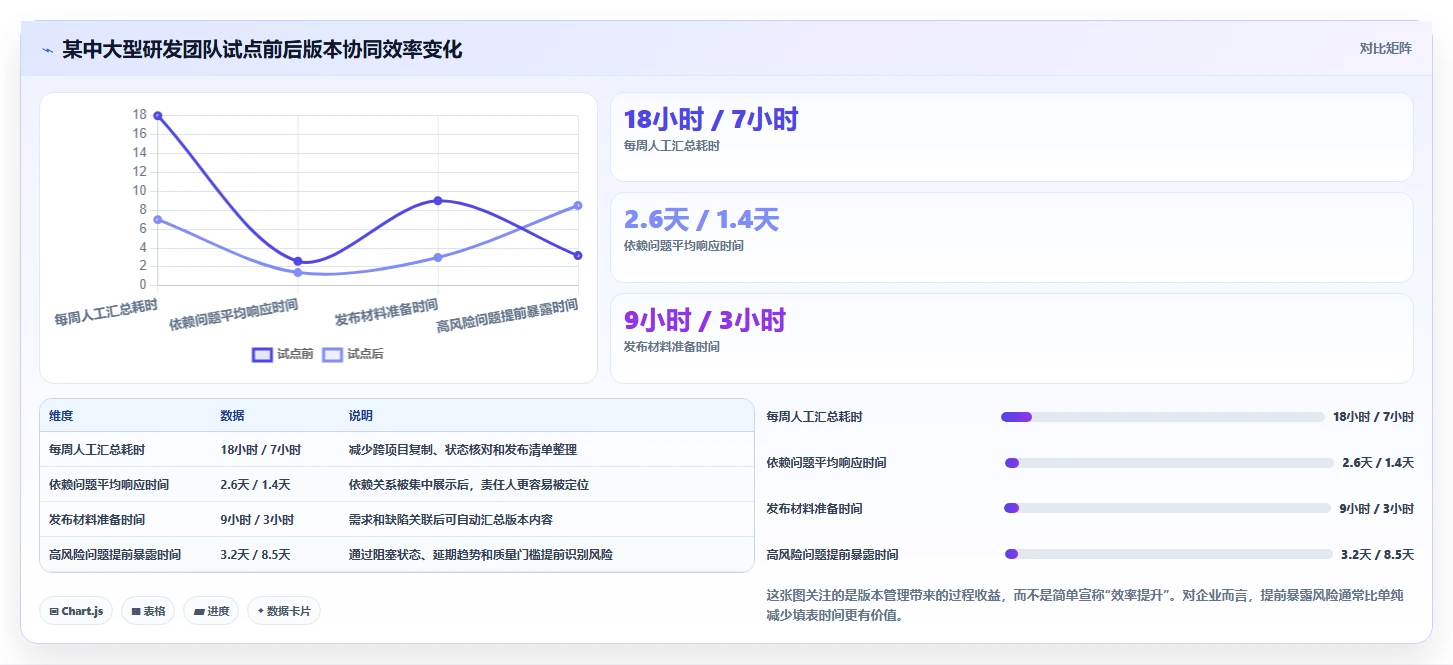This screenshot has height=665, width=1453.
Task: Click chart axis label 每周人工汇总耗时
Action: 106,313
